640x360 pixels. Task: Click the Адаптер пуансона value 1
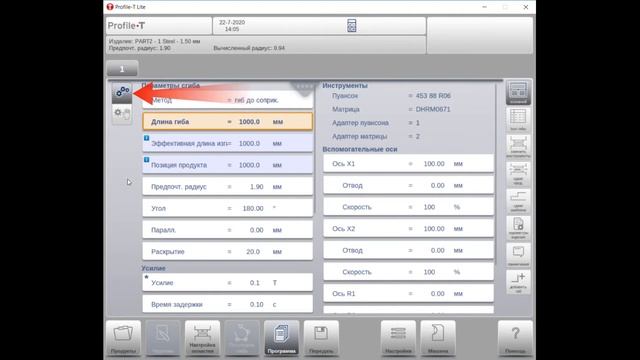[x=418, y=123]
